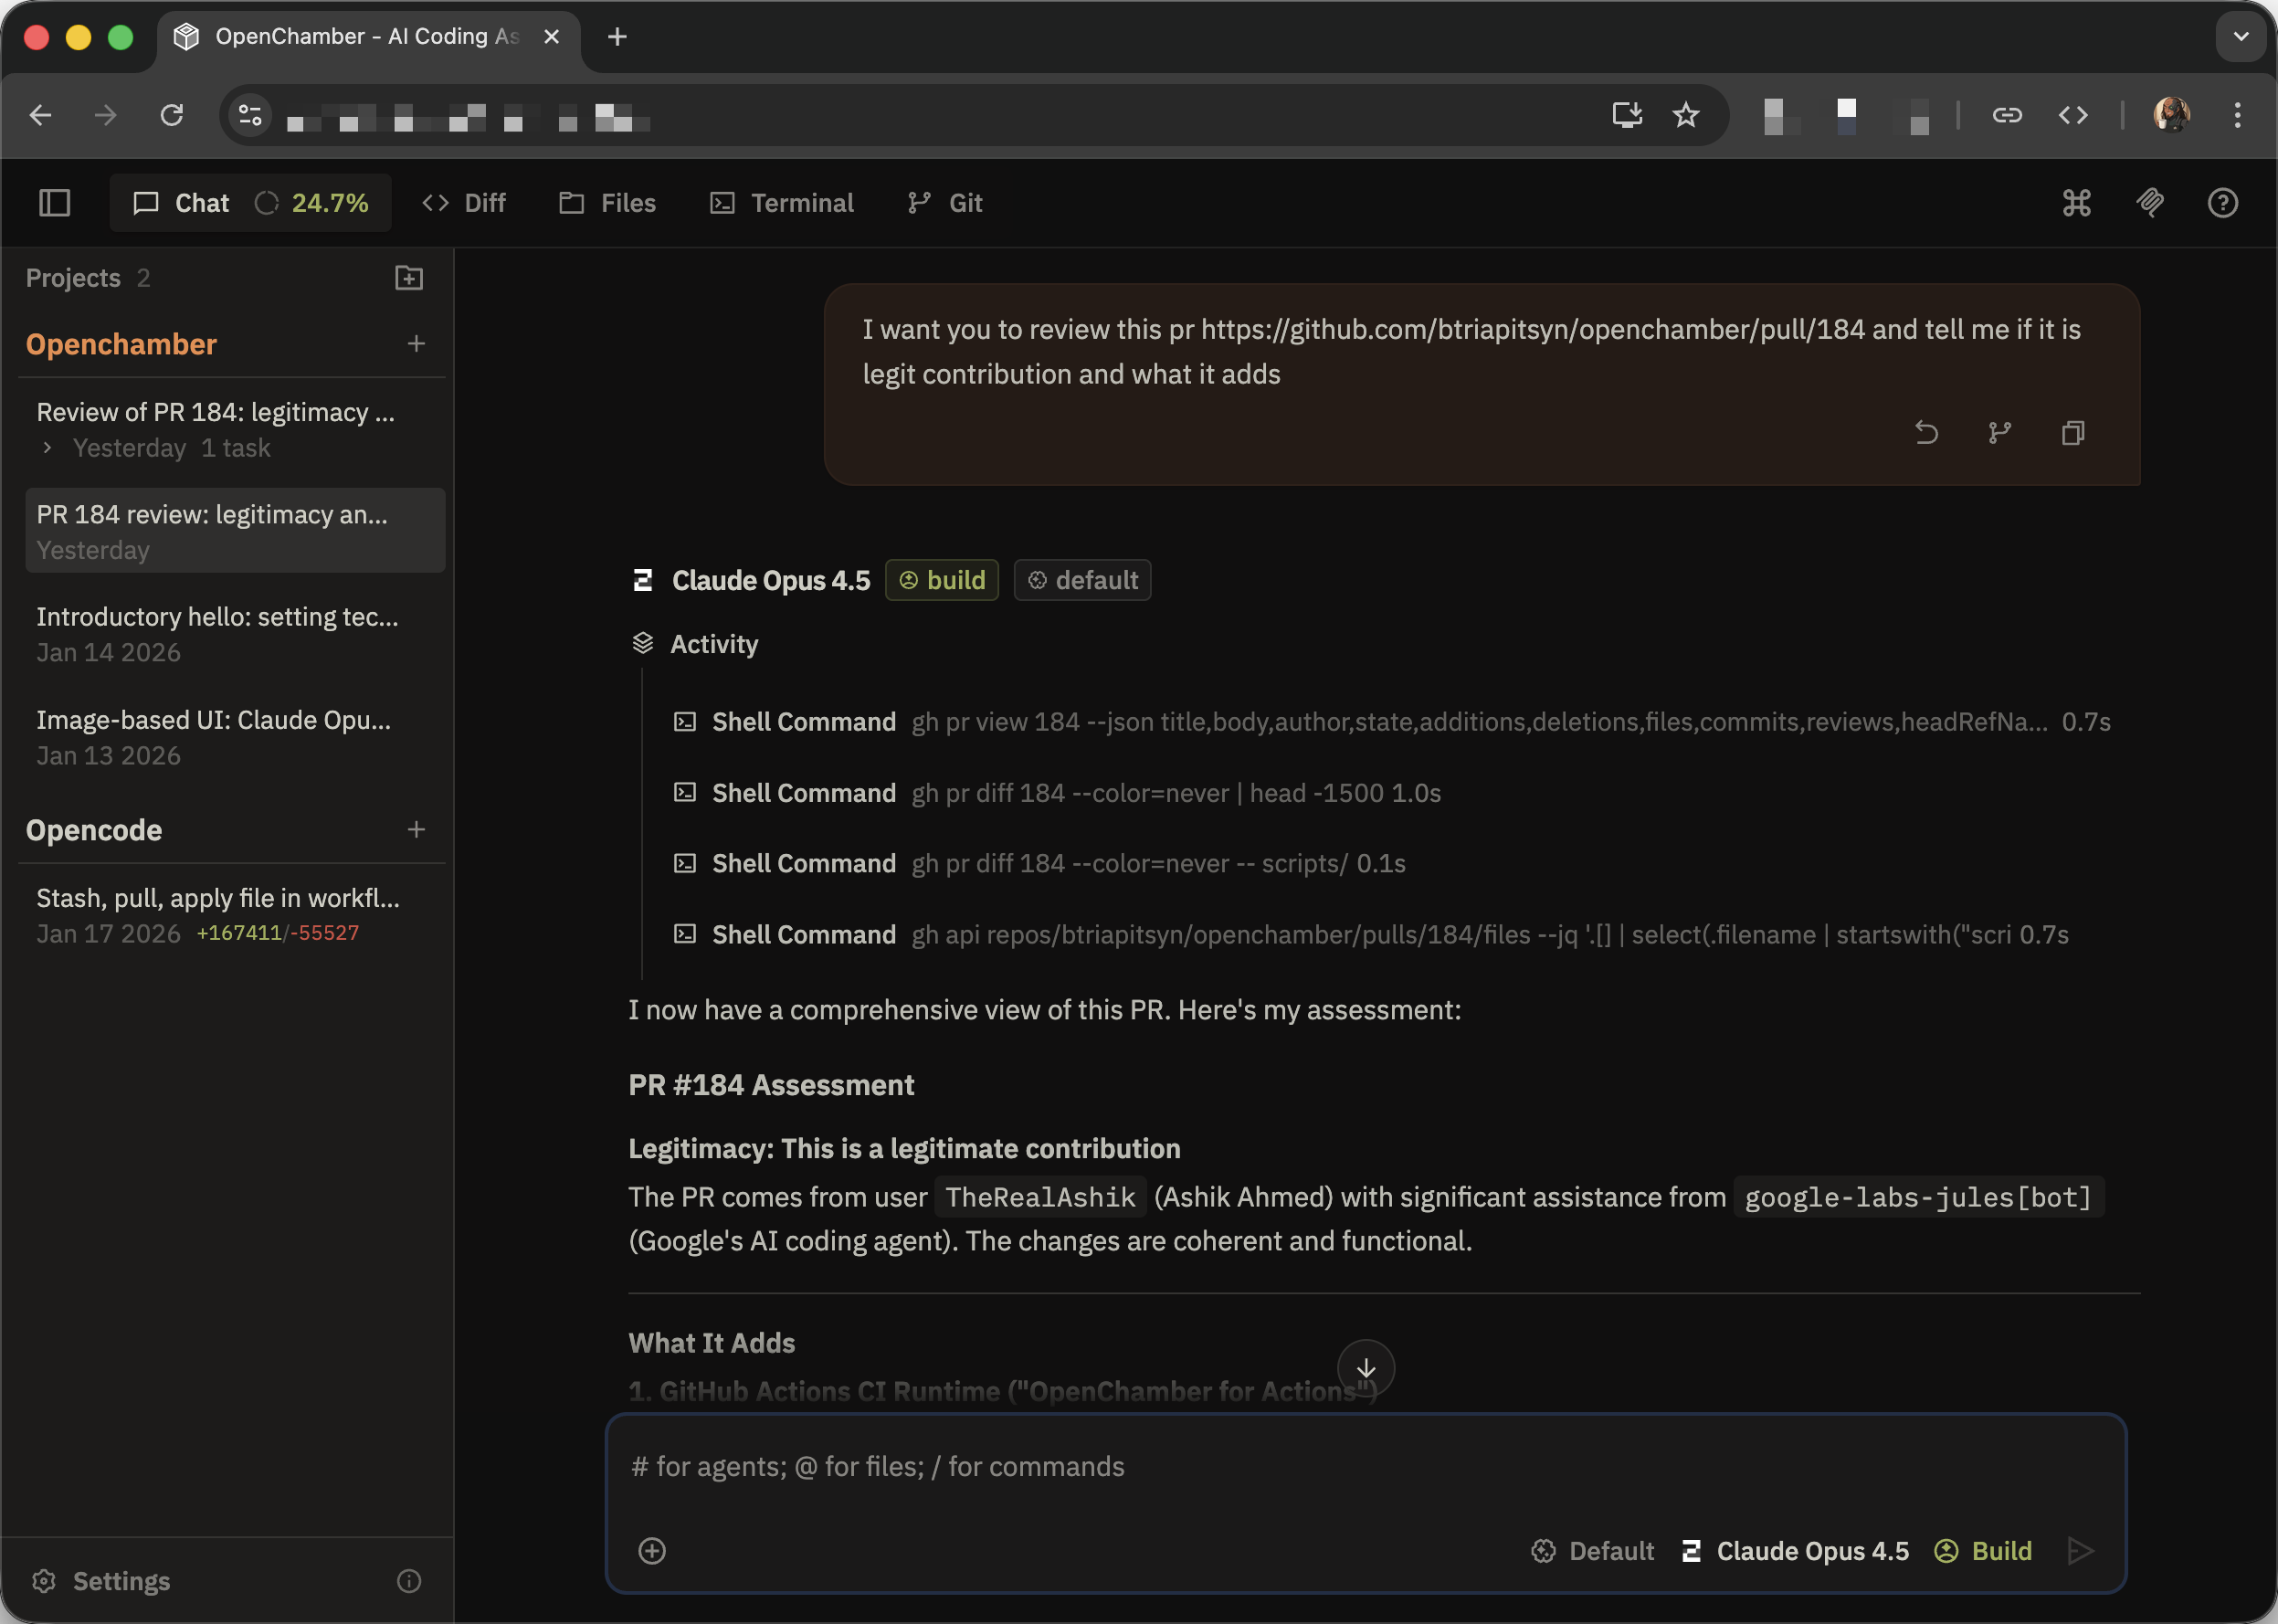Add a new project folder icon
This screenshot has width=2278, height=1624.
(409, 278)
